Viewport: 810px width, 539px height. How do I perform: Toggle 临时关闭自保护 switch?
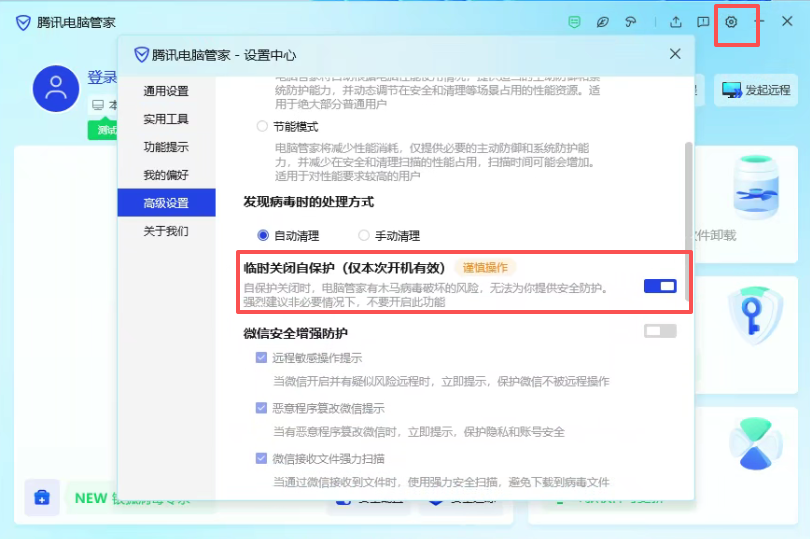660,286
